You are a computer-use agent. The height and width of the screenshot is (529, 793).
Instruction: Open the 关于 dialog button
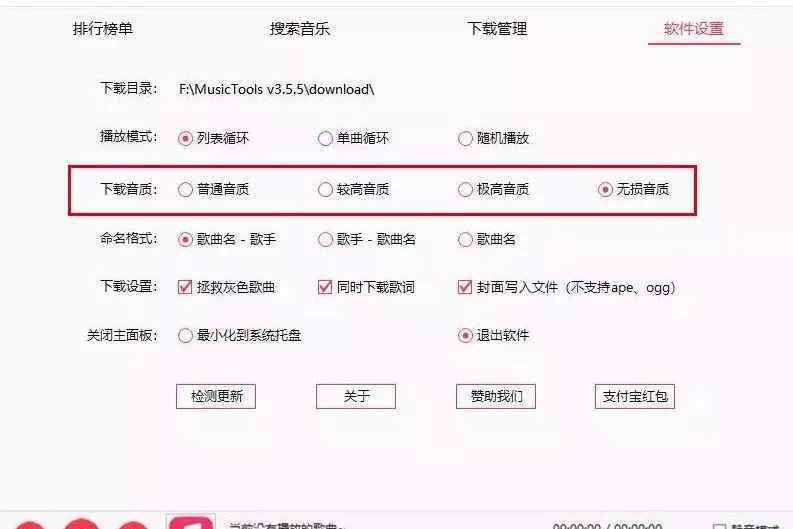coord(356,396)
